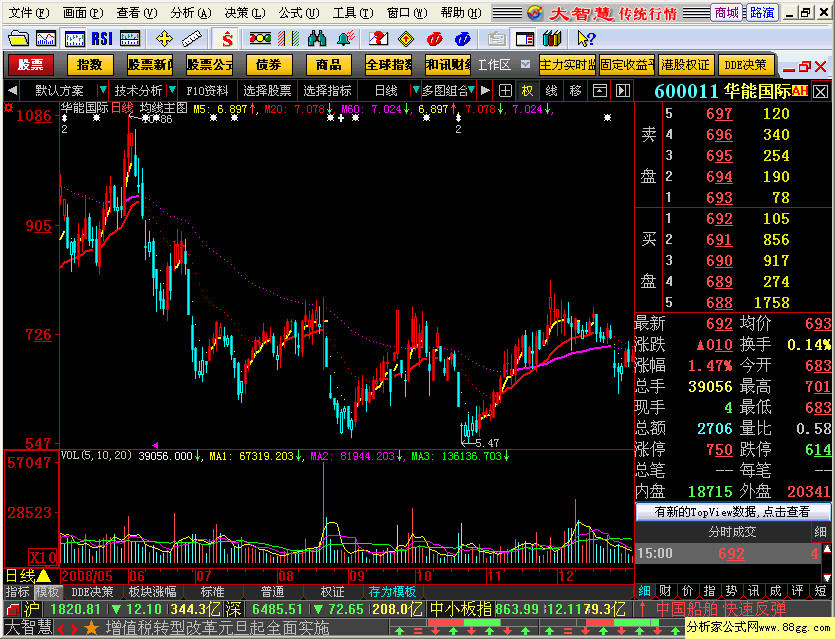Image resolution: width=835 pixels, height=639 pixels.
Task: Open file folder icon in toolbar
Action: (x=19, y=38)
